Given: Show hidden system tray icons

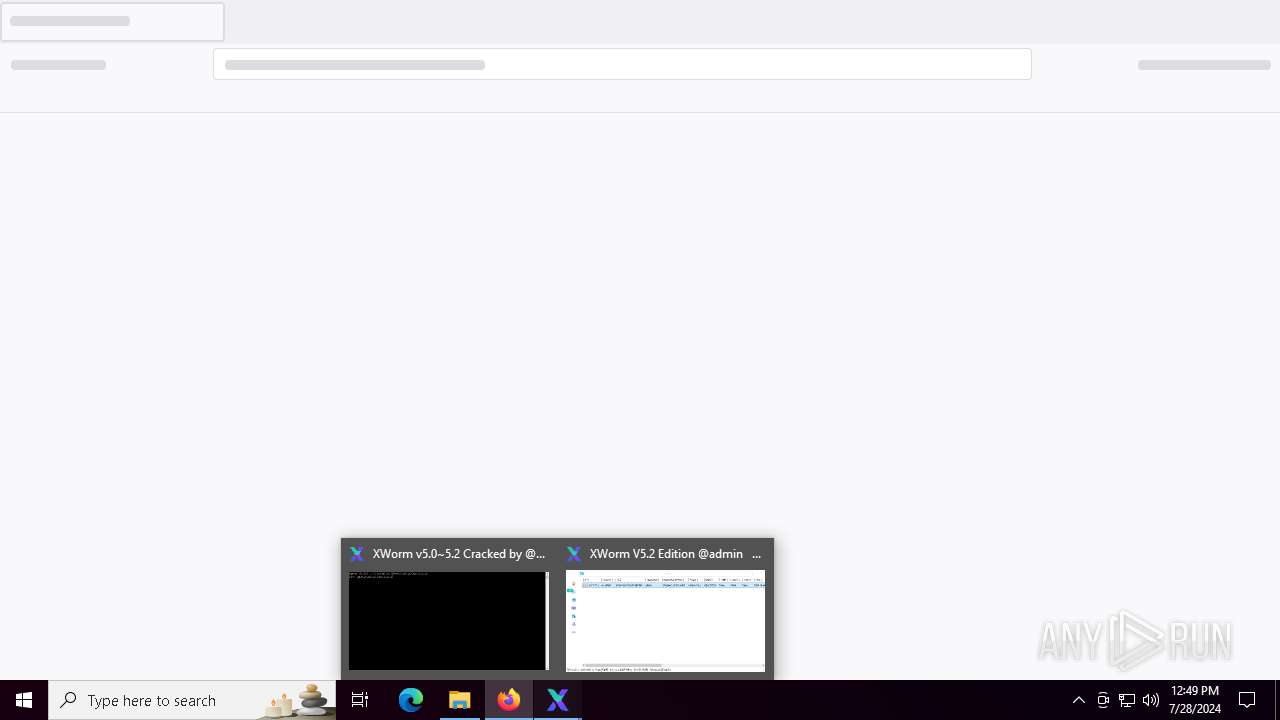Looking at the screenshot, I should pyautogui.click(x=1078, y=700).
